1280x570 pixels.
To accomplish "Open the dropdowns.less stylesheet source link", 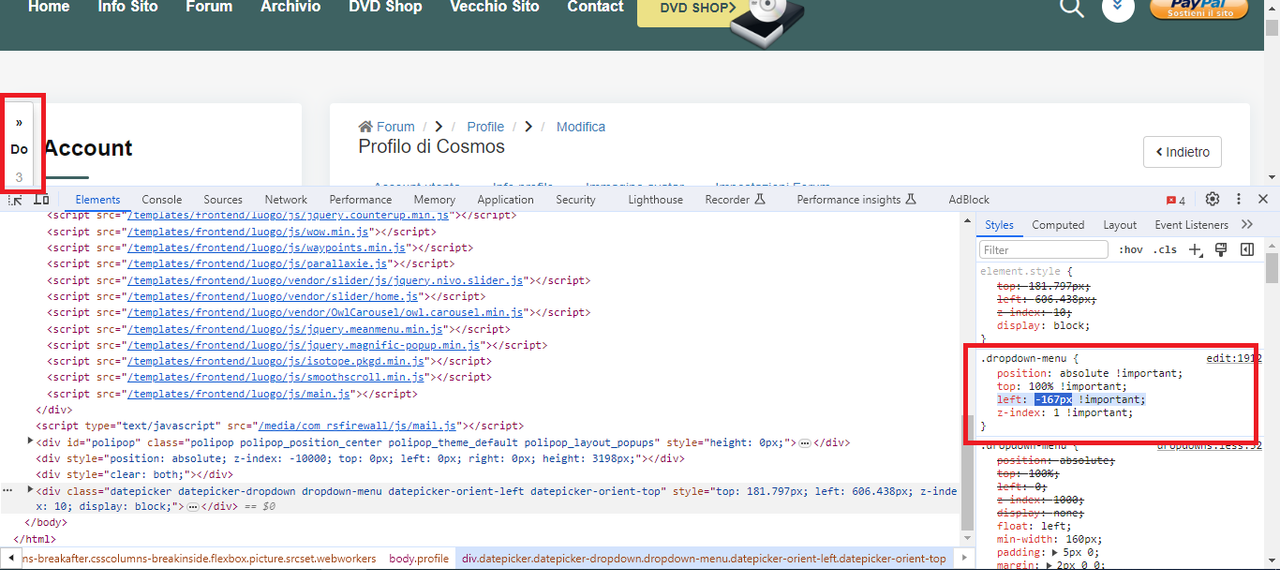I will pyautogui.click(x=1209, y=446).
